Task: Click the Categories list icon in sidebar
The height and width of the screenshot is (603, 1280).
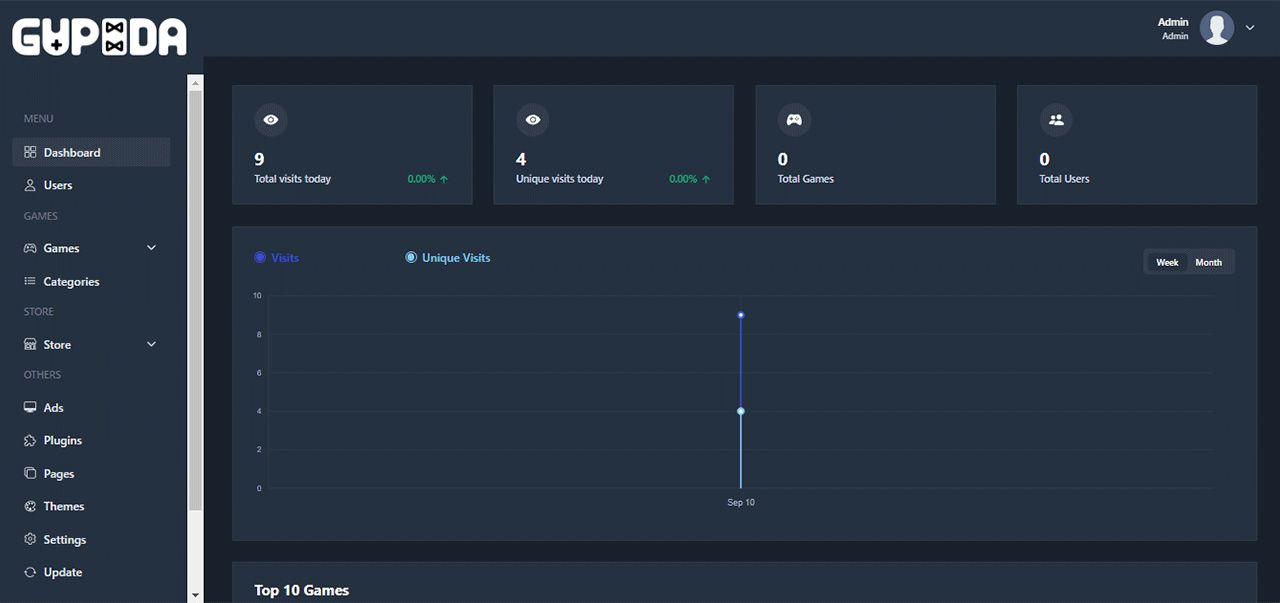Action: coord(30,281)
